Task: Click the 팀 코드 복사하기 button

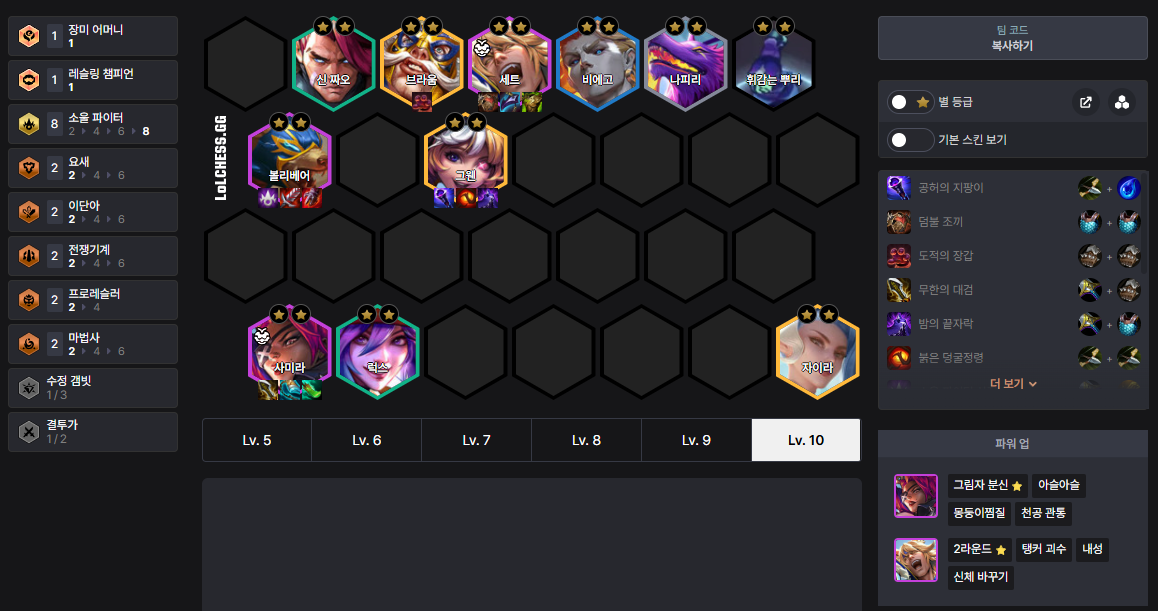Action: [1013, 38]
